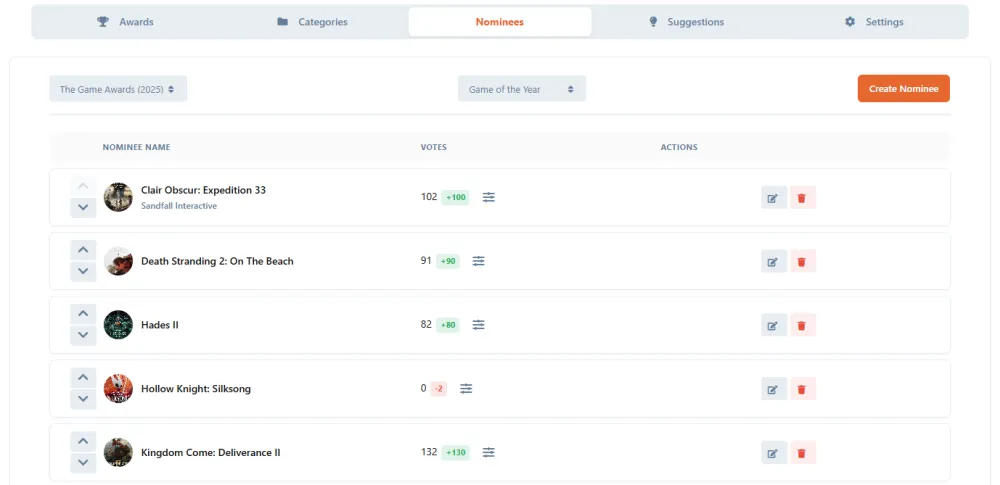Image resolution: width=1000 pixels, height=485 pixels.
Task: Move Hades II down one position
Action: 83,335
